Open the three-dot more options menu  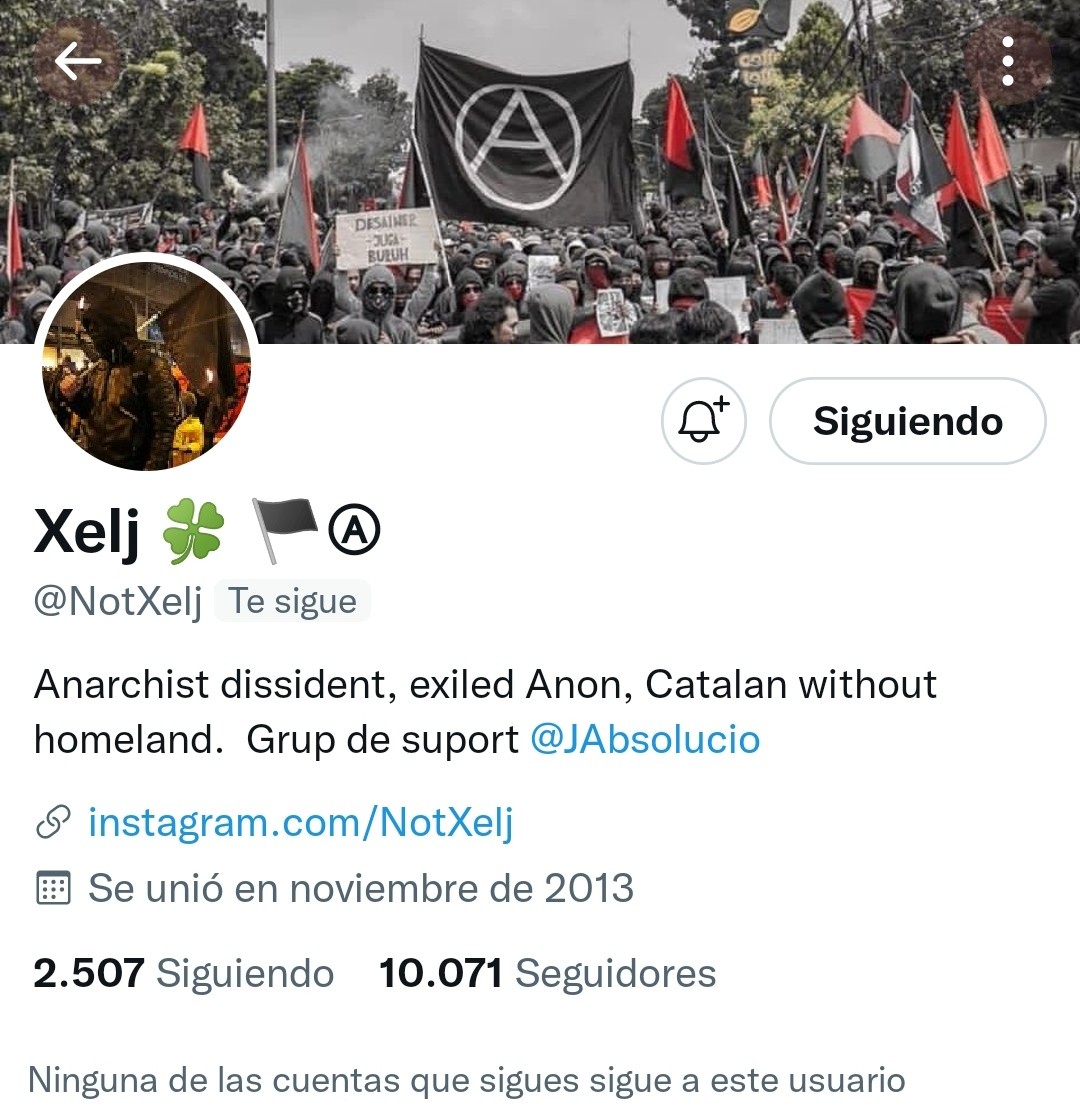[1008, 62]
